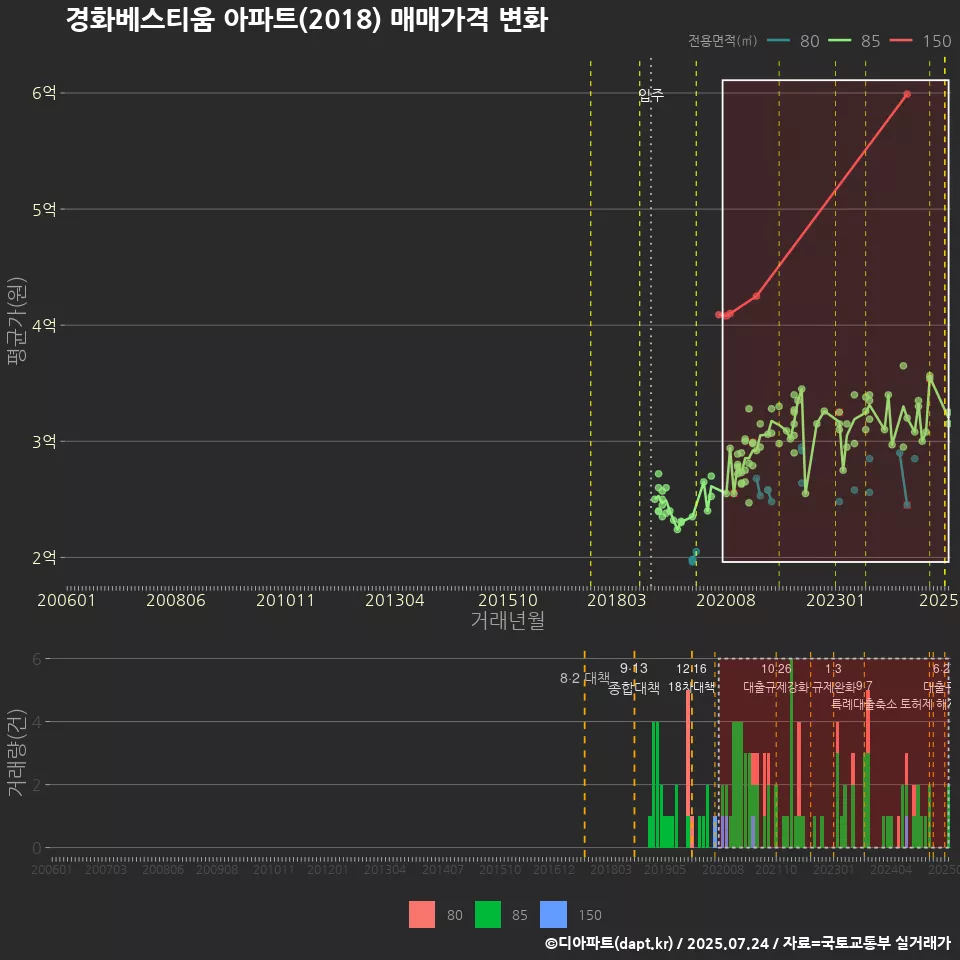Click the '6억' price axis label
The width and height of the screenshot is (960, 960).
point(44,93)
